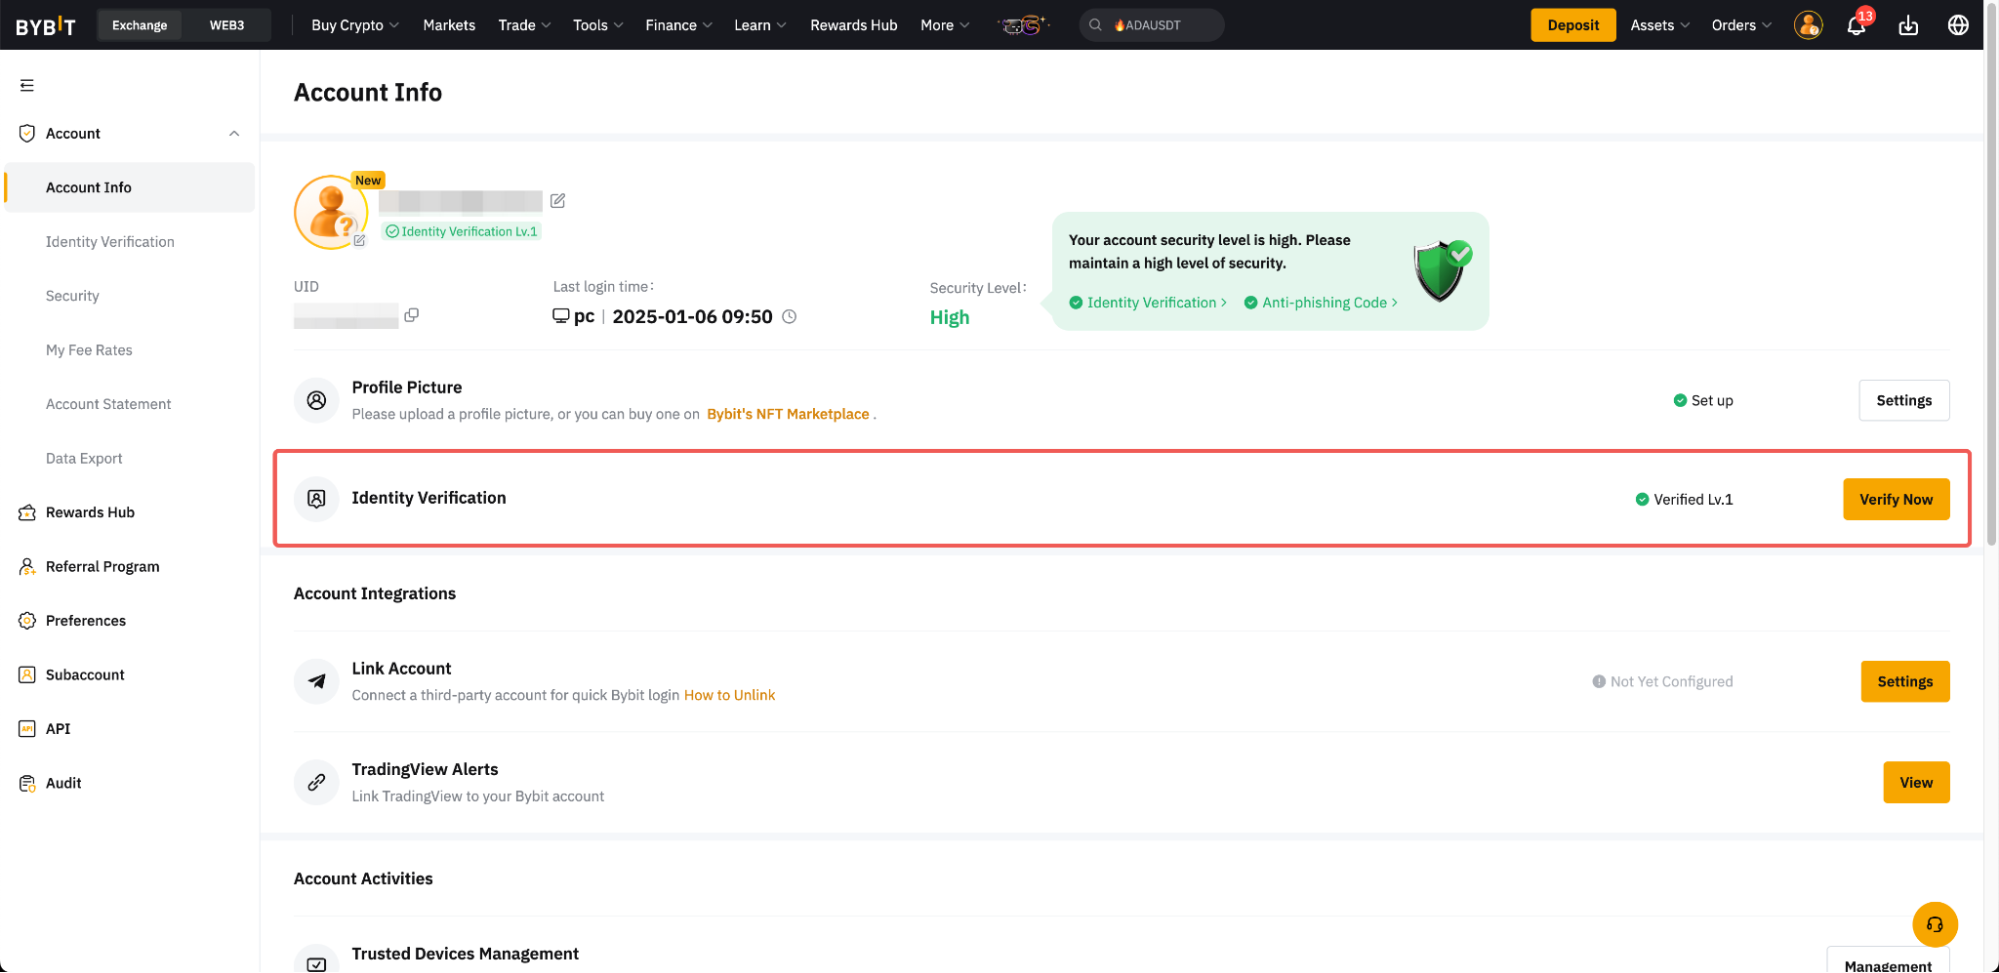Click the login history clock icon

pos(789,317)
